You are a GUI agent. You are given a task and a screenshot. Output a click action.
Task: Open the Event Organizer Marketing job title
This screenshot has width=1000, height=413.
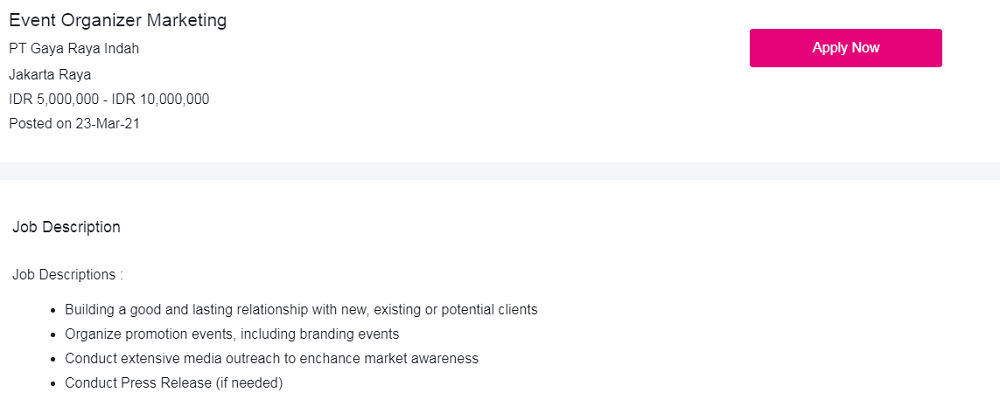click(118, 20)
